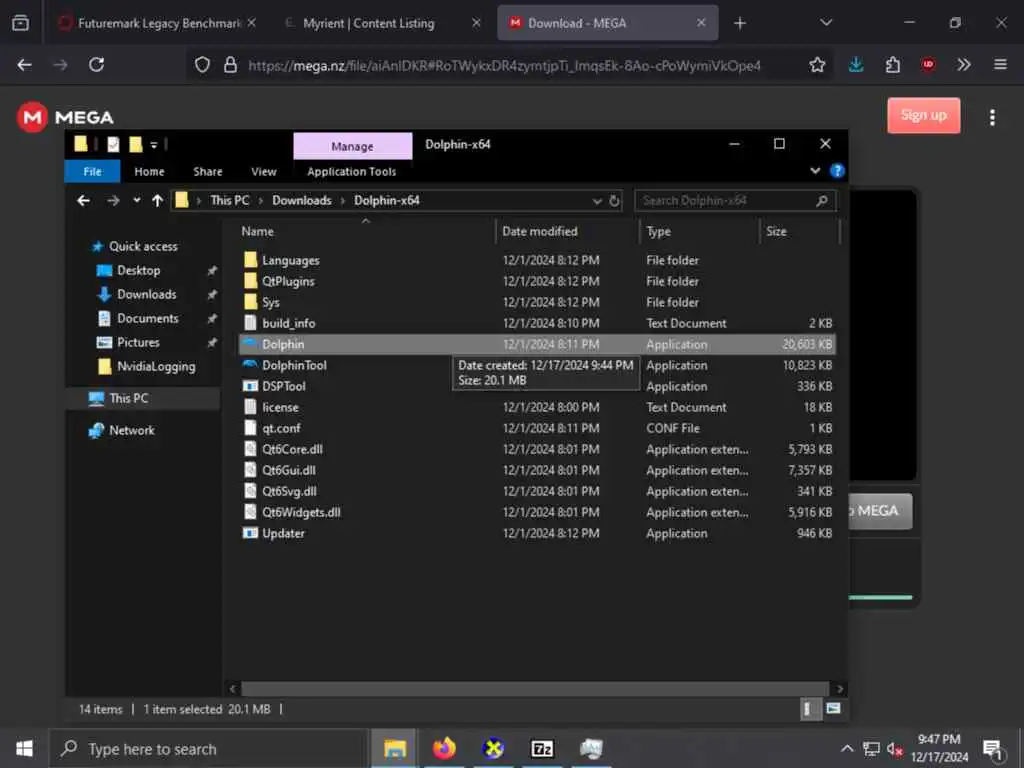Screen dimensions: 1024x768
Task: Open a new Firefox tab
Action: tap(739, 23)
